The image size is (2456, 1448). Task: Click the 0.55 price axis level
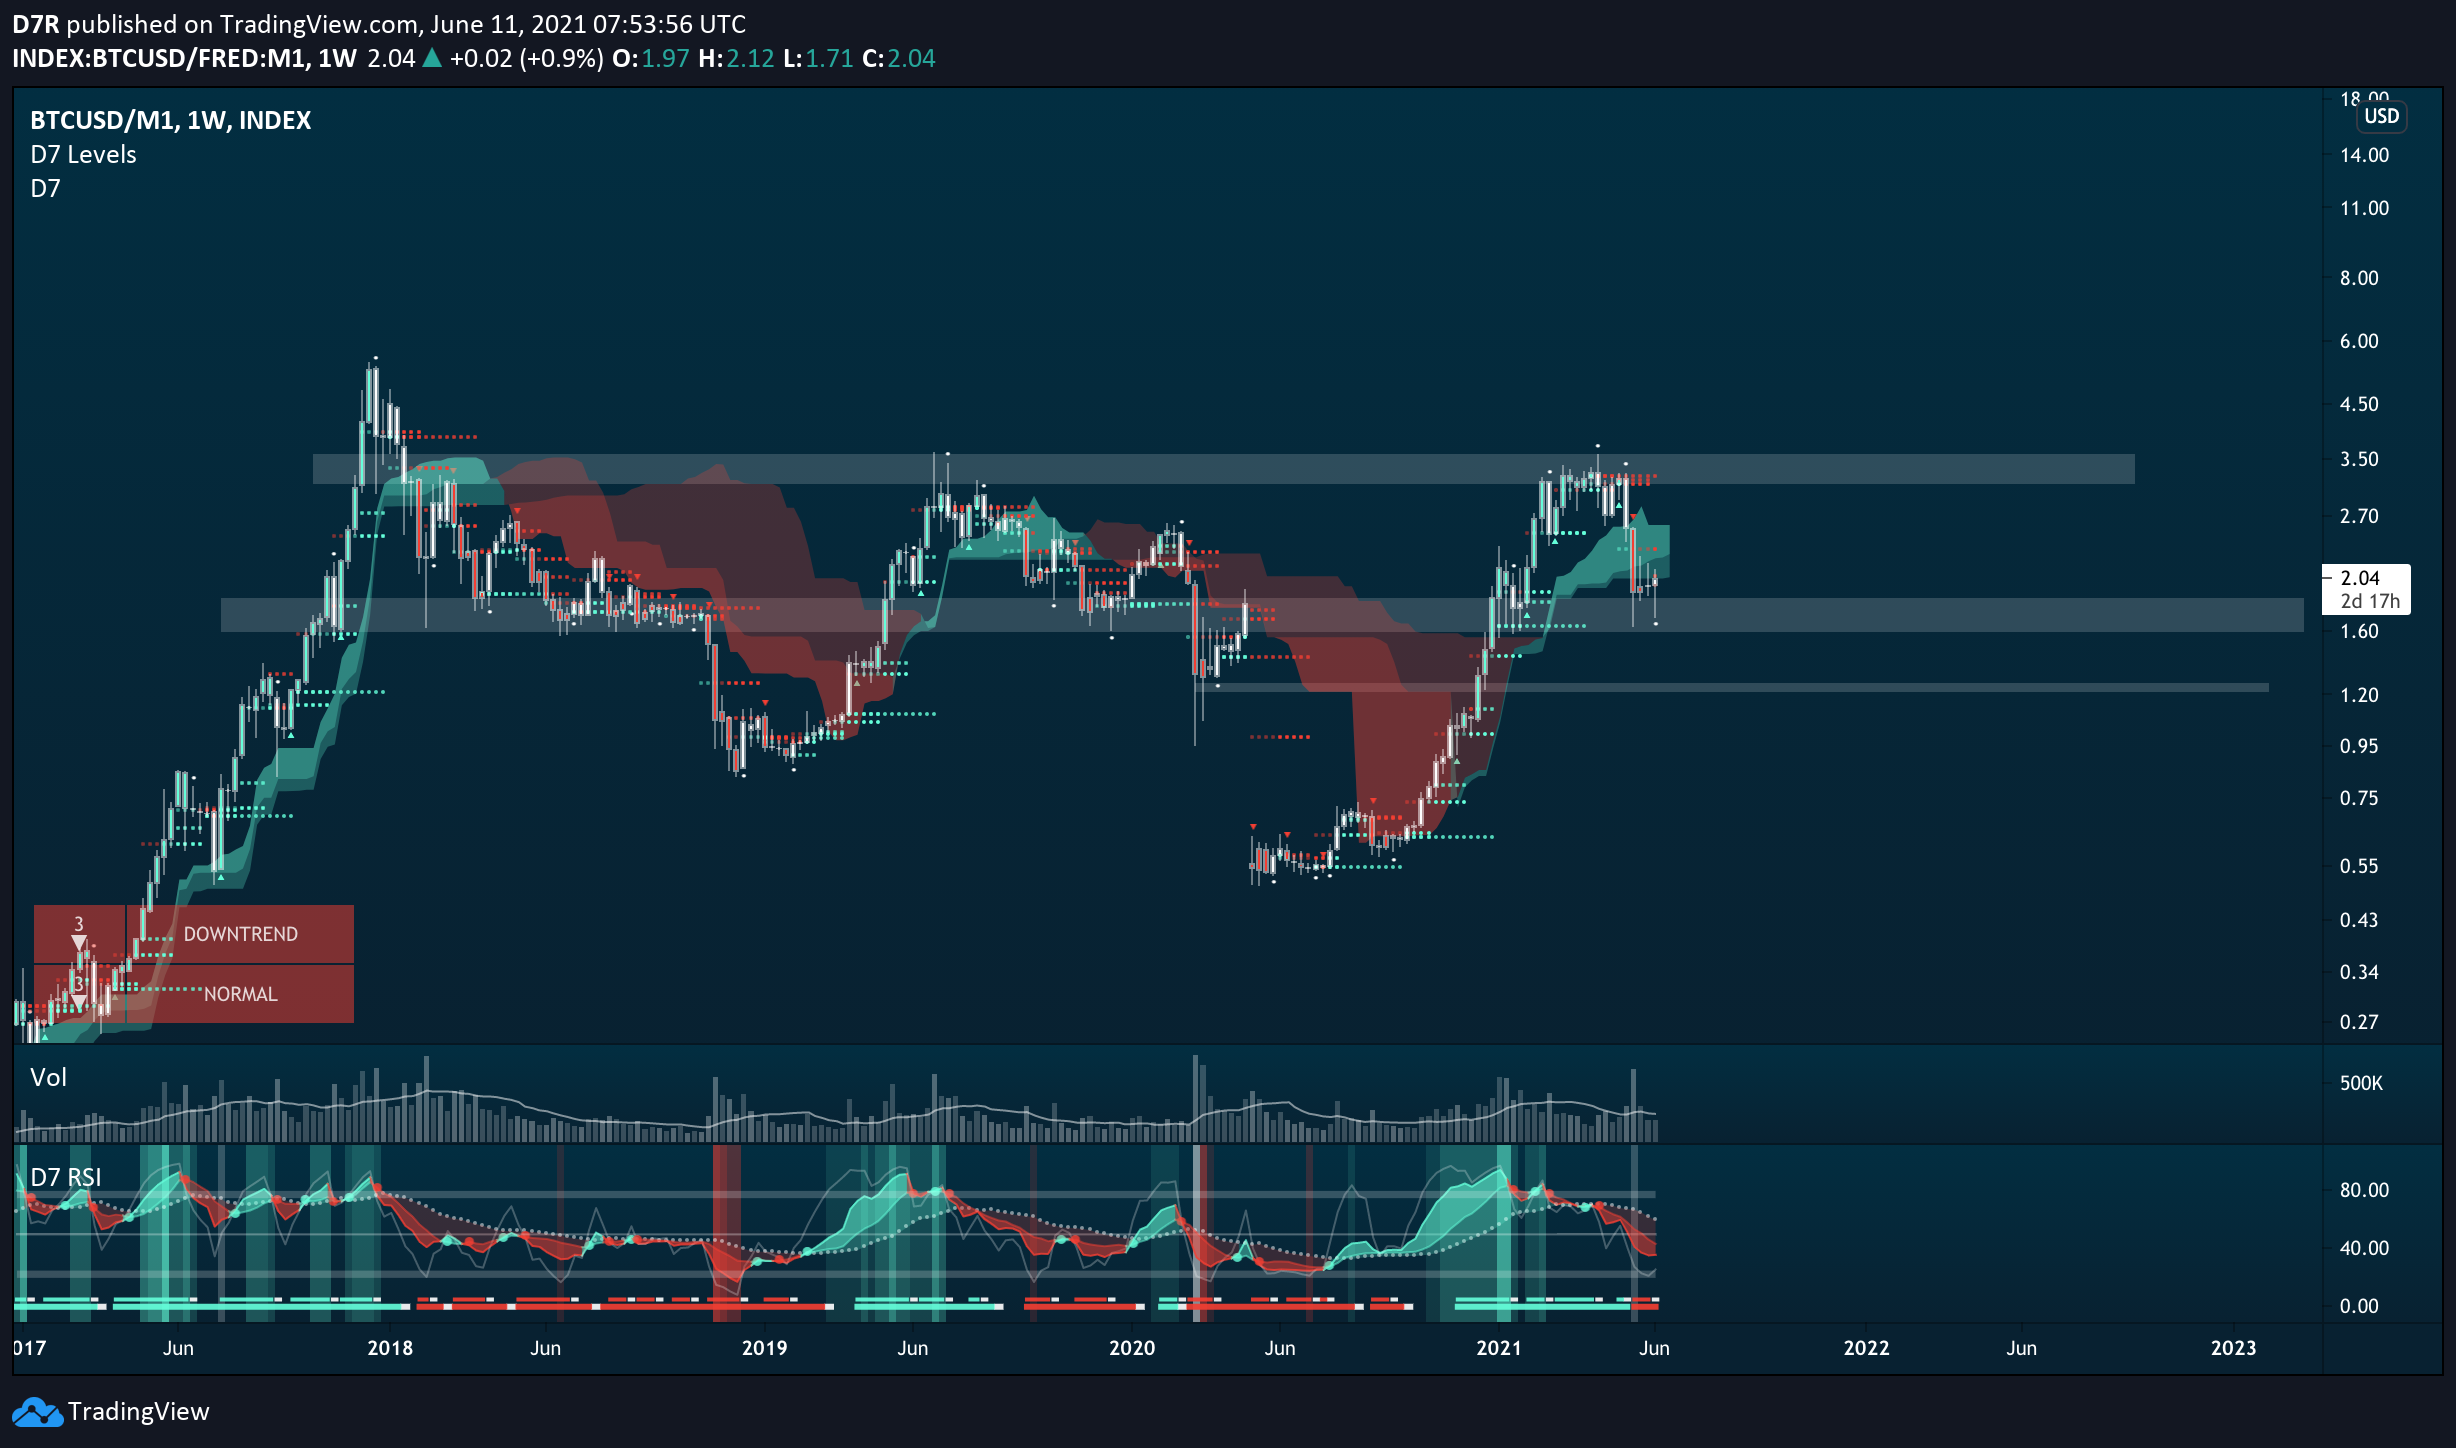tap(2359, 866)
